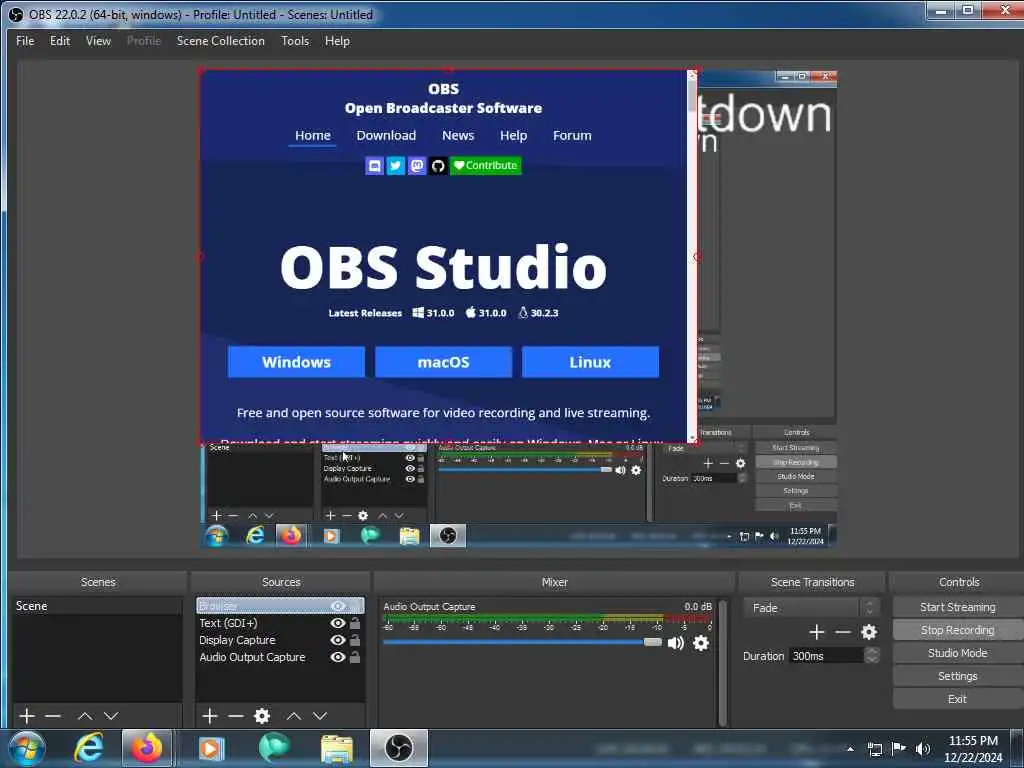Show hidden tray icons arrow
Screen dimensions: 1024x768
pyautogui.click(x=850, y=749)
